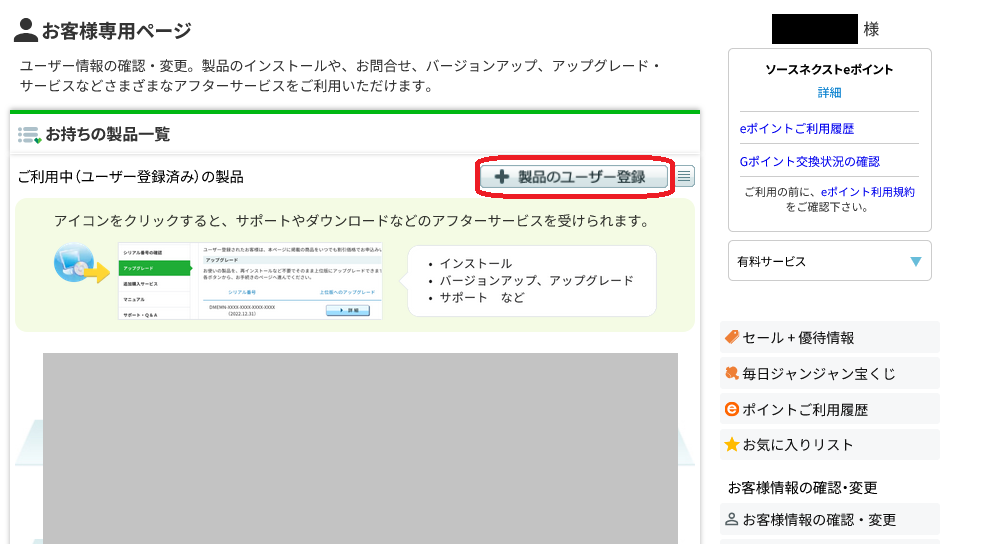This screenshot has height=544, width=983.
Task: Select the star icon beside お気に入りリスト
Action: coord(731,445)
